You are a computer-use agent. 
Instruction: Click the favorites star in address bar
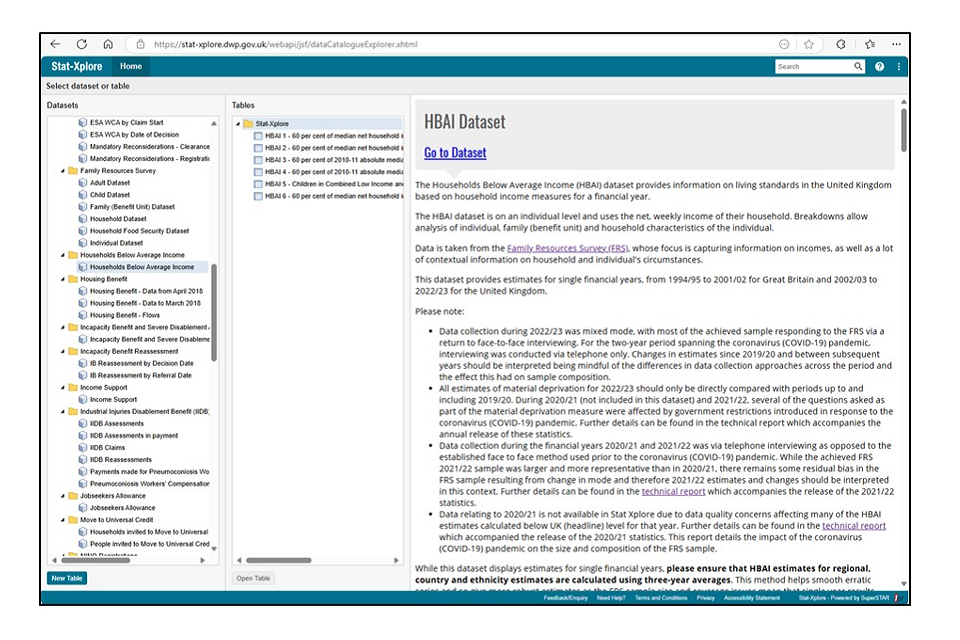coord(808,44)
